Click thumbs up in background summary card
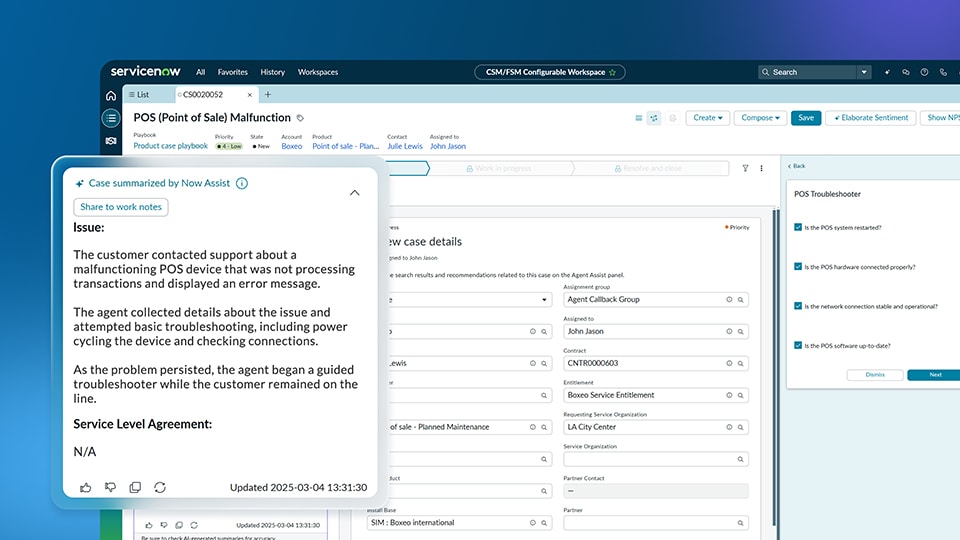 [x=149, y=525]
